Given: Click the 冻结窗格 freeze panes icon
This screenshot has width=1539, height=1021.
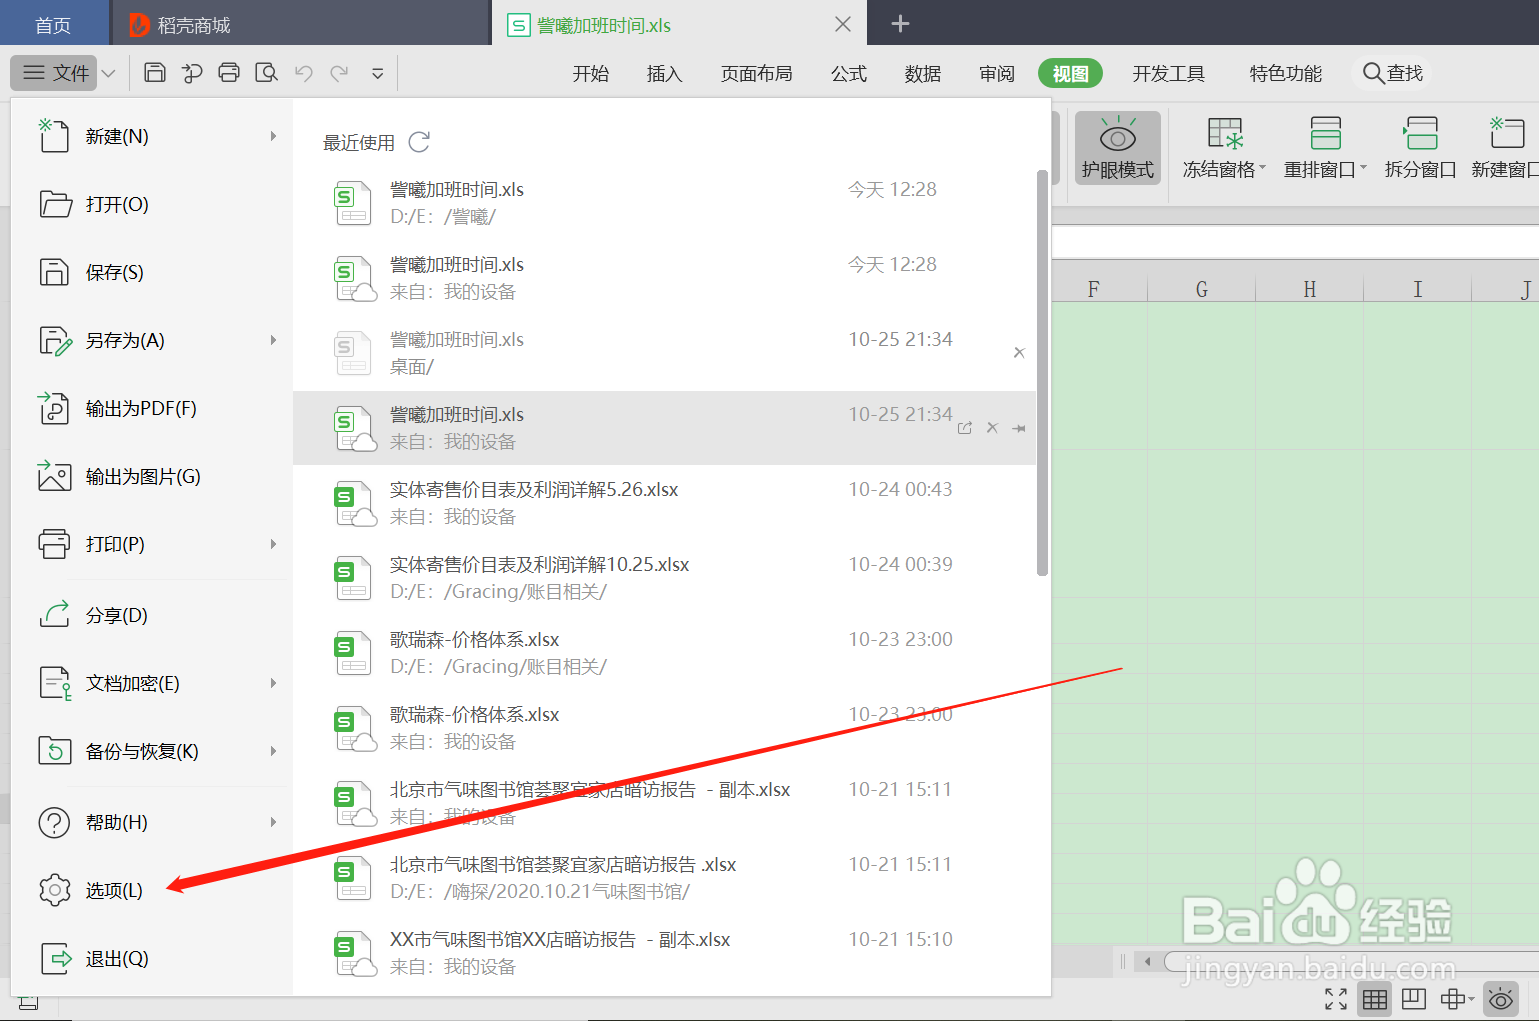Looking at the screenshot, I should 1224,133.
